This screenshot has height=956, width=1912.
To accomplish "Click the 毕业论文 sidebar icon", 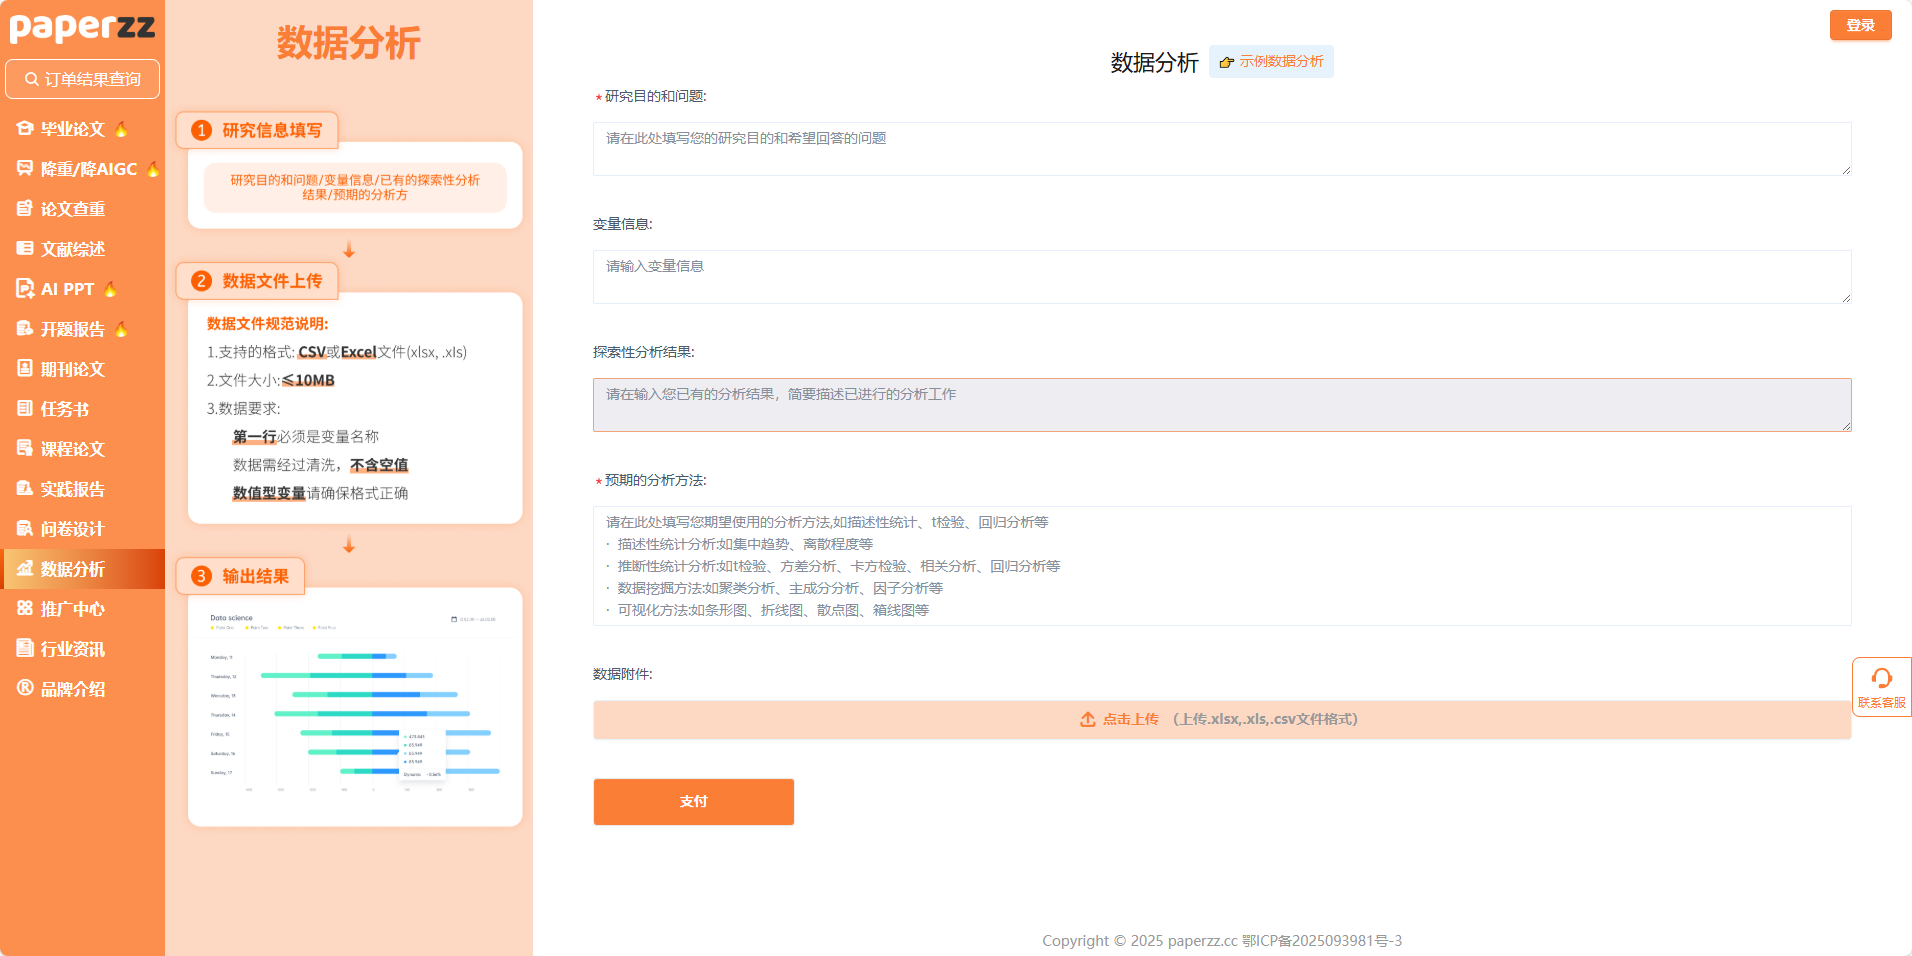I will (25, 129).
